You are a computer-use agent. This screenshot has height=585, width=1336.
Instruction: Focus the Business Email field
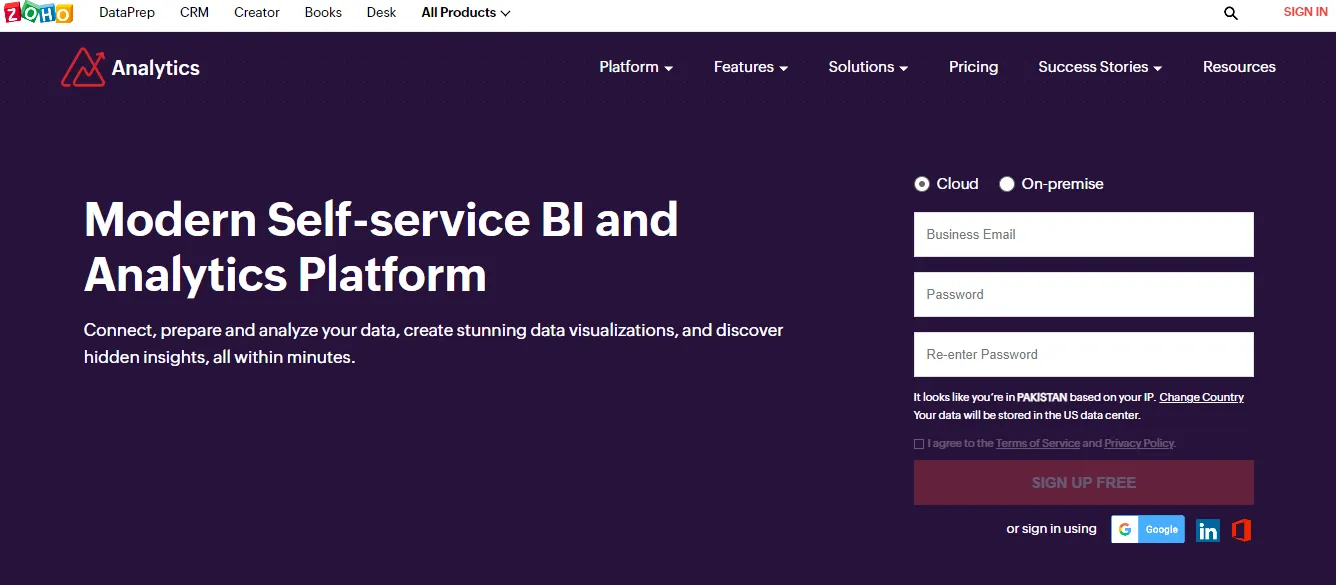[1084, 234]
